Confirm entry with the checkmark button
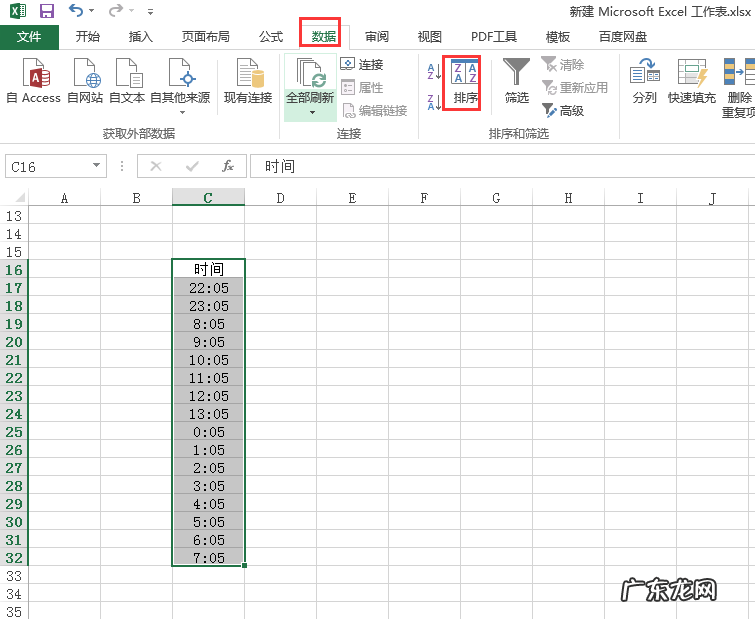This screenshot has height=619, width=755. [x=192, y=167]
